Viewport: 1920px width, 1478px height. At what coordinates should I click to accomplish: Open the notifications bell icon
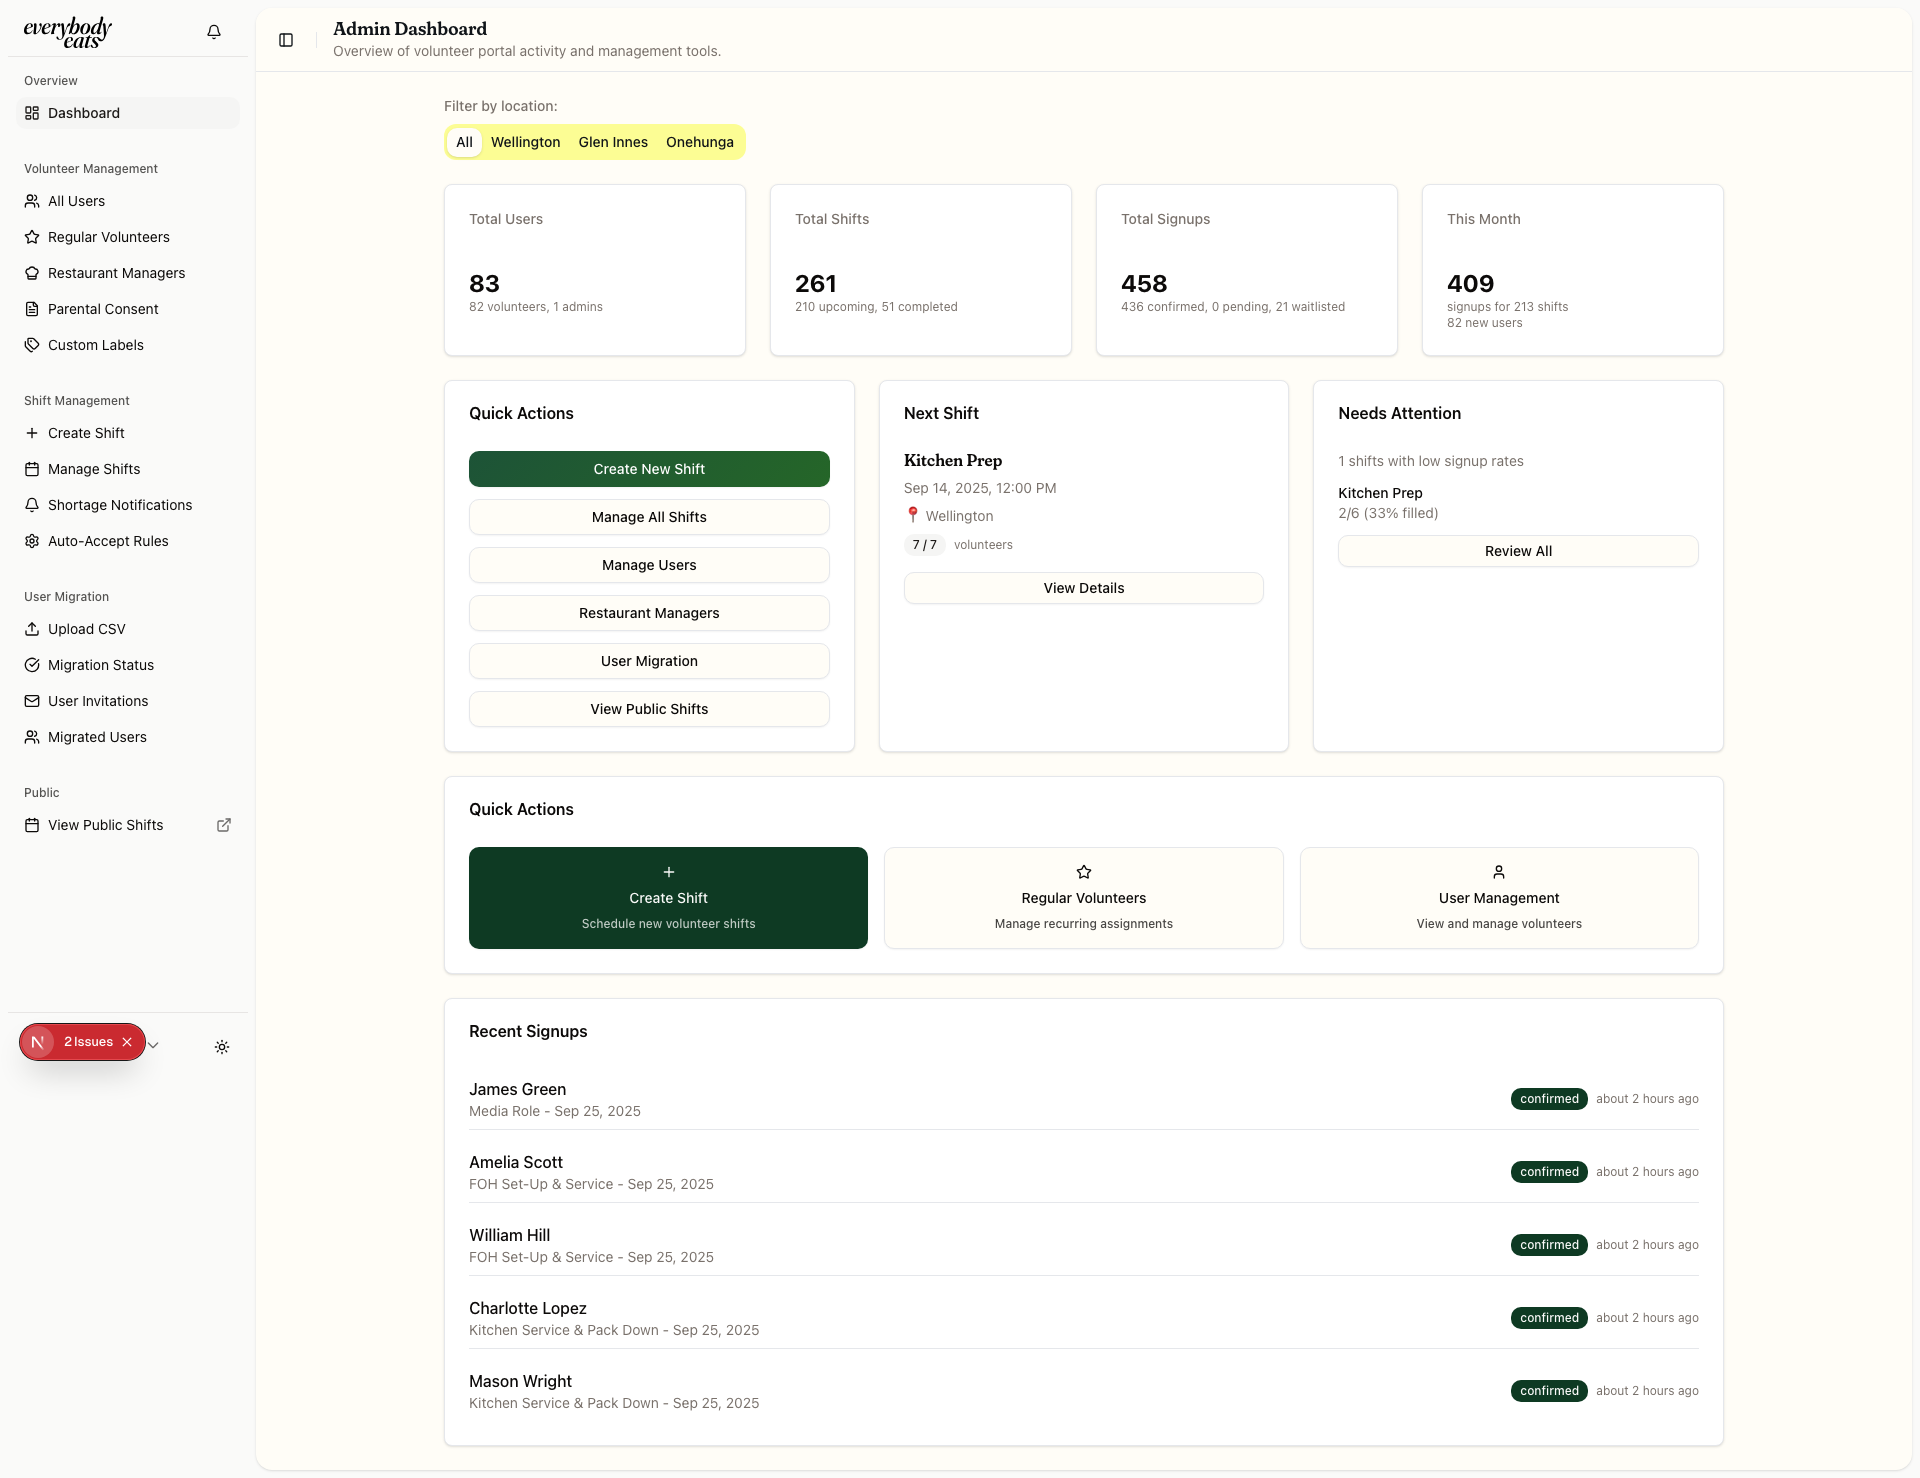coord(213,31)
